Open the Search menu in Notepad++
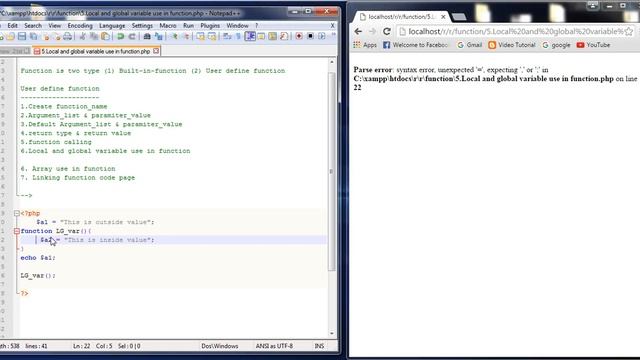This screenshot has width=640, height=360. point(33,25)
